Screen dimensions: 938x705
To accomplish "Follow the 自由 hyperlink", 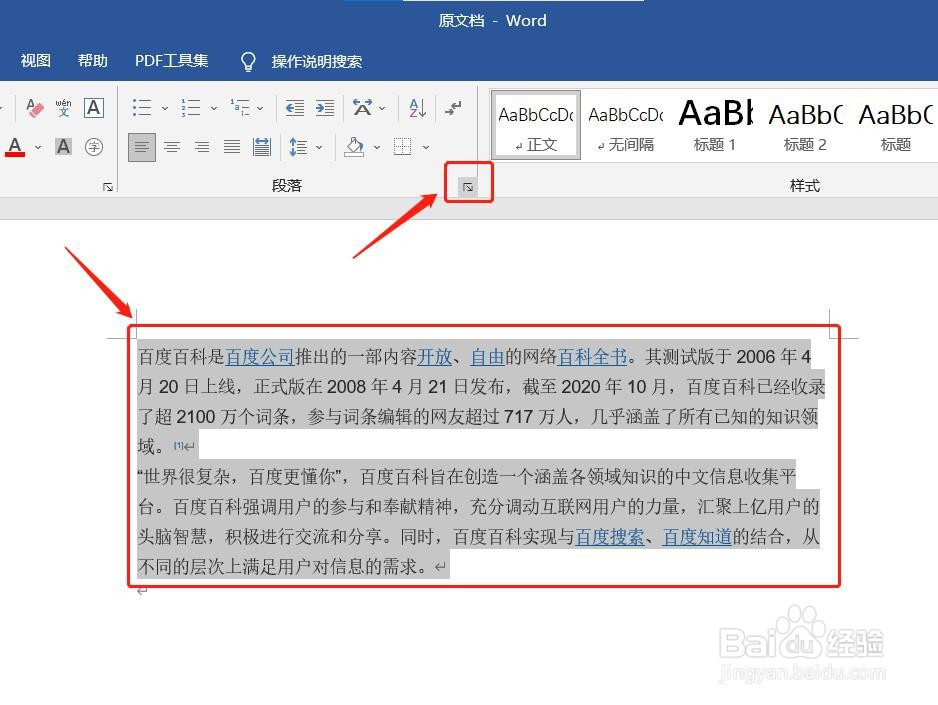I will (487, 357).
